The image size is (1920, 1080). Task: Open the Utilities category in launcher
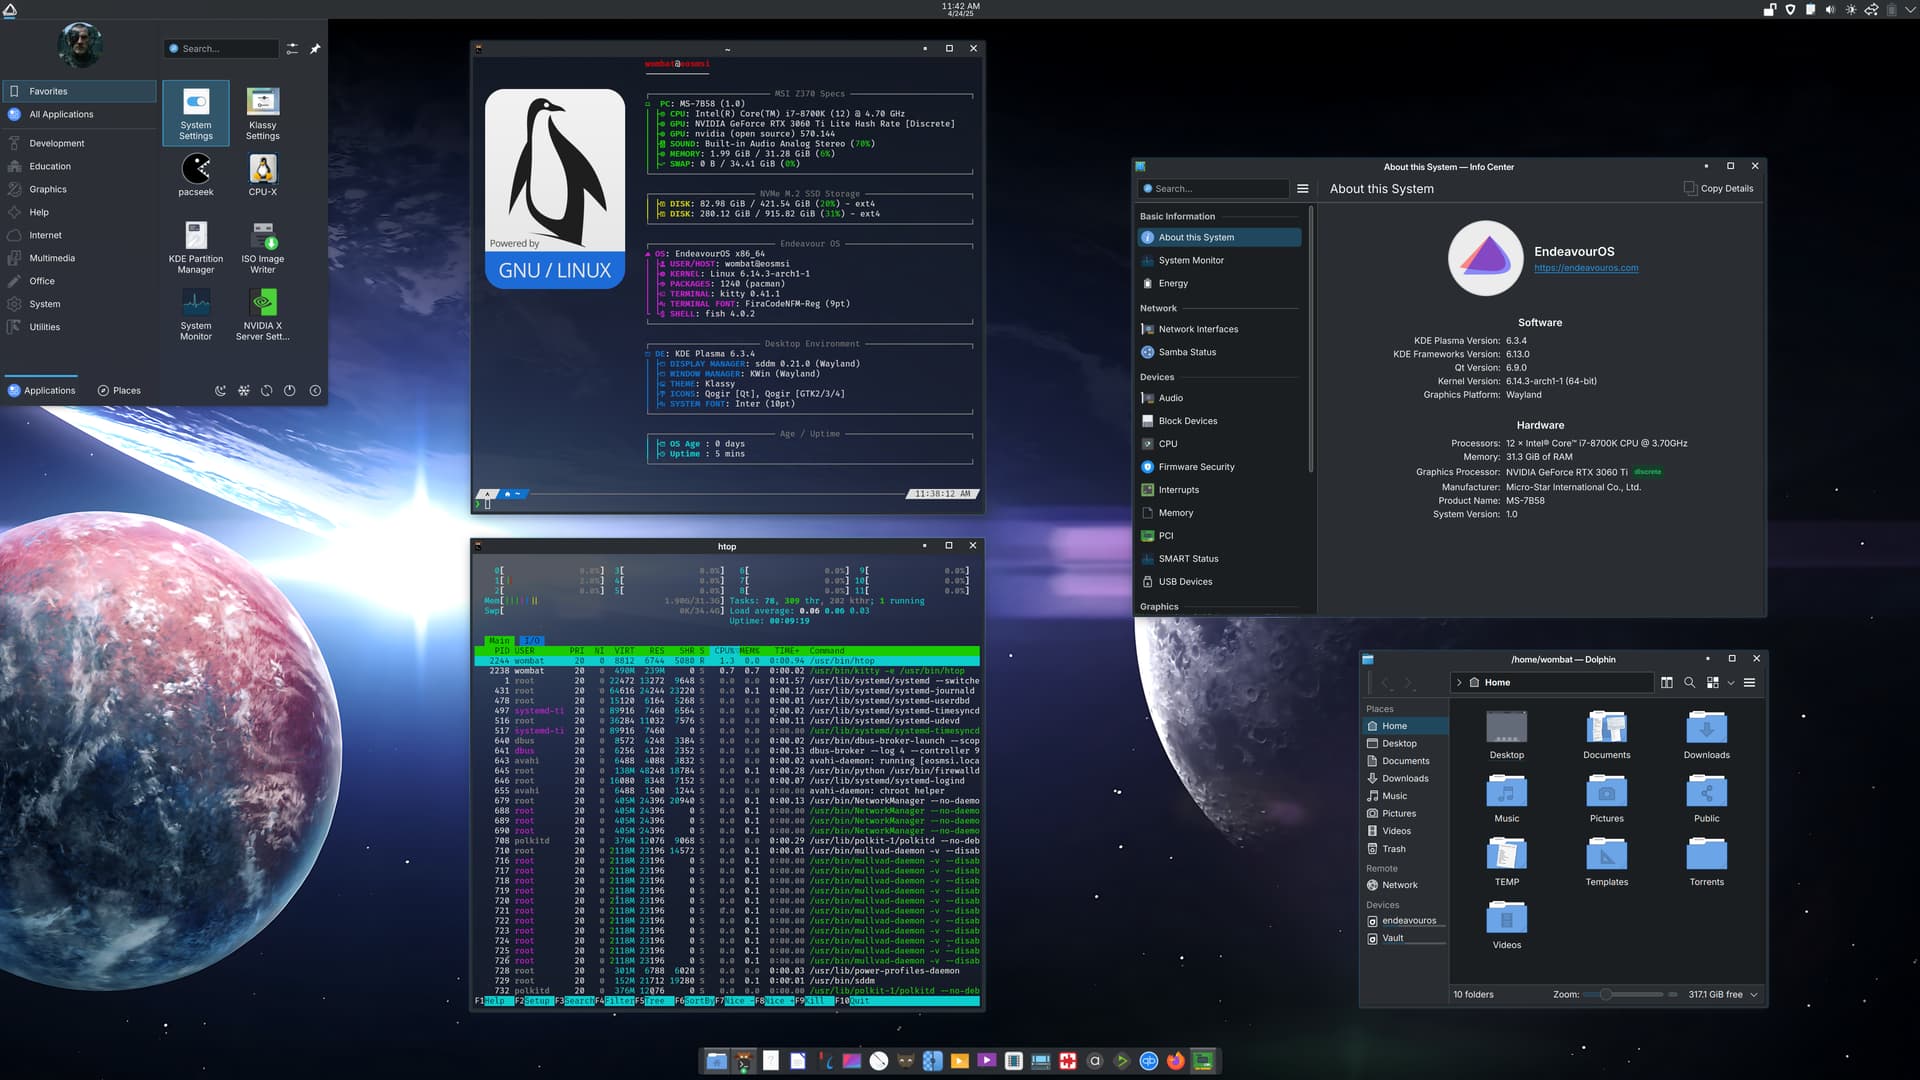[x=80, y=327]
